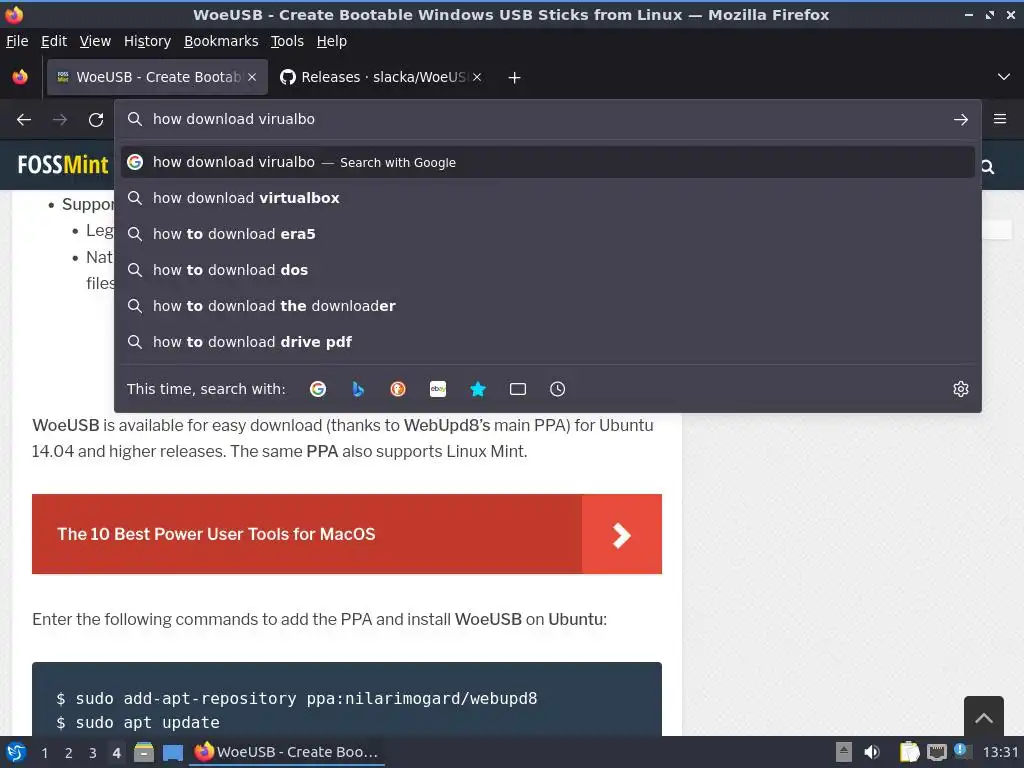
Task: Choose suggestion 'how to download the downloader'
Action: tap(548, 306)
